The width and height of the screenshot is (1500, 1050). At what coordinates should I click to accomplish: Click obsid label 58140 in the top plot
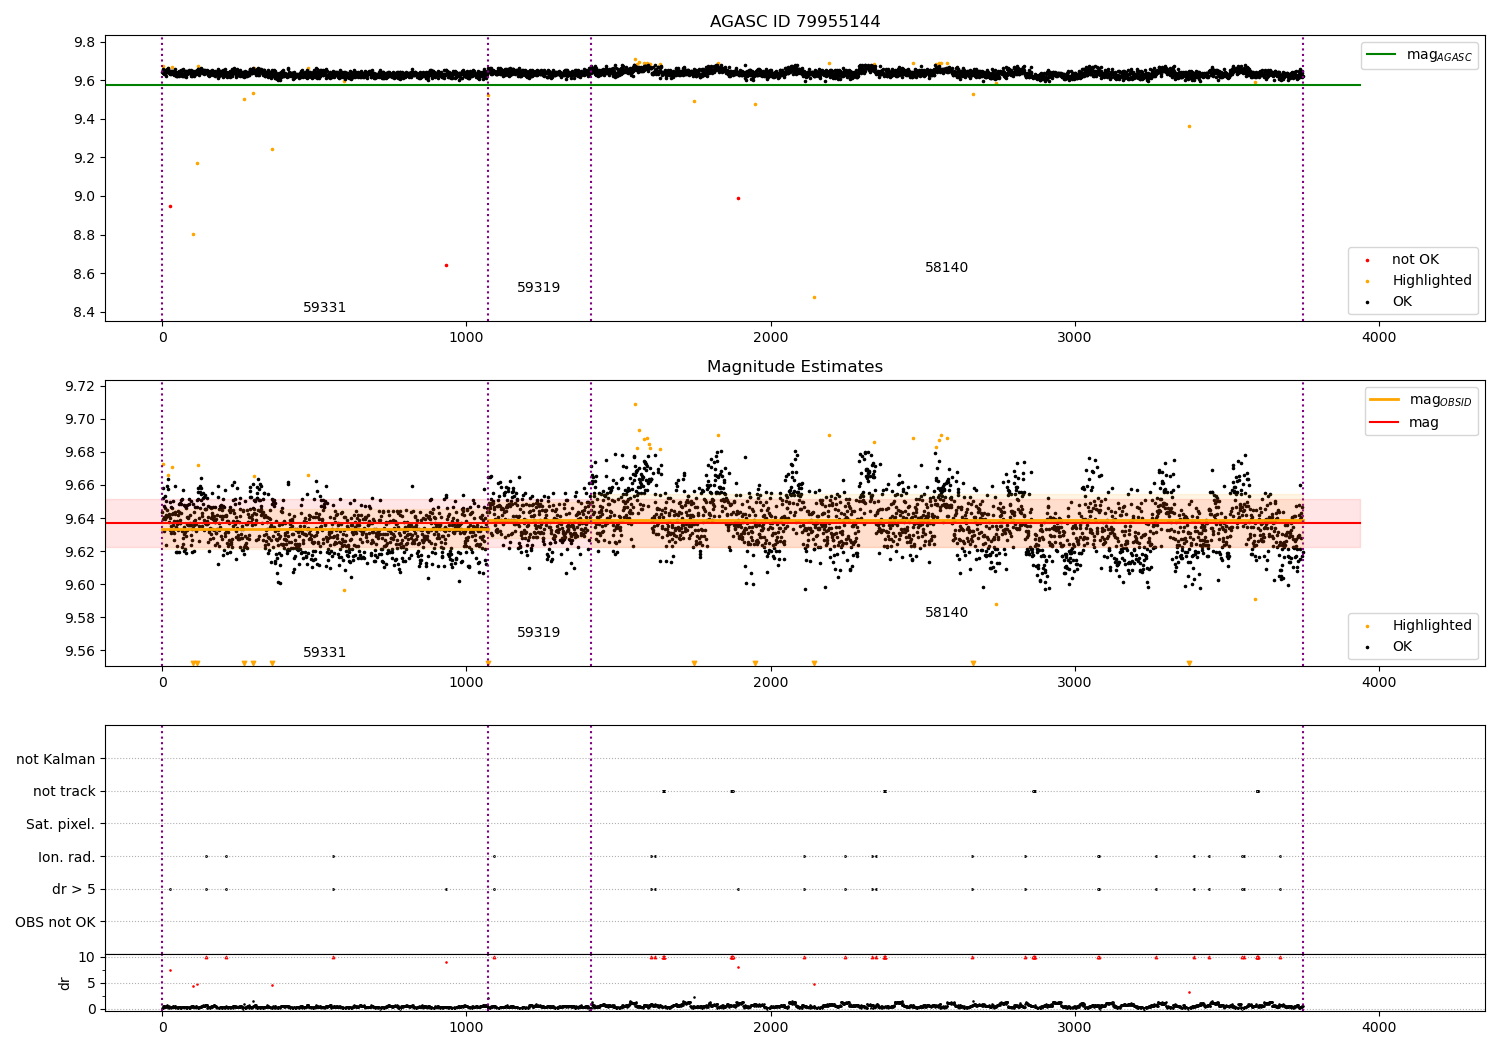click(946, 268)
